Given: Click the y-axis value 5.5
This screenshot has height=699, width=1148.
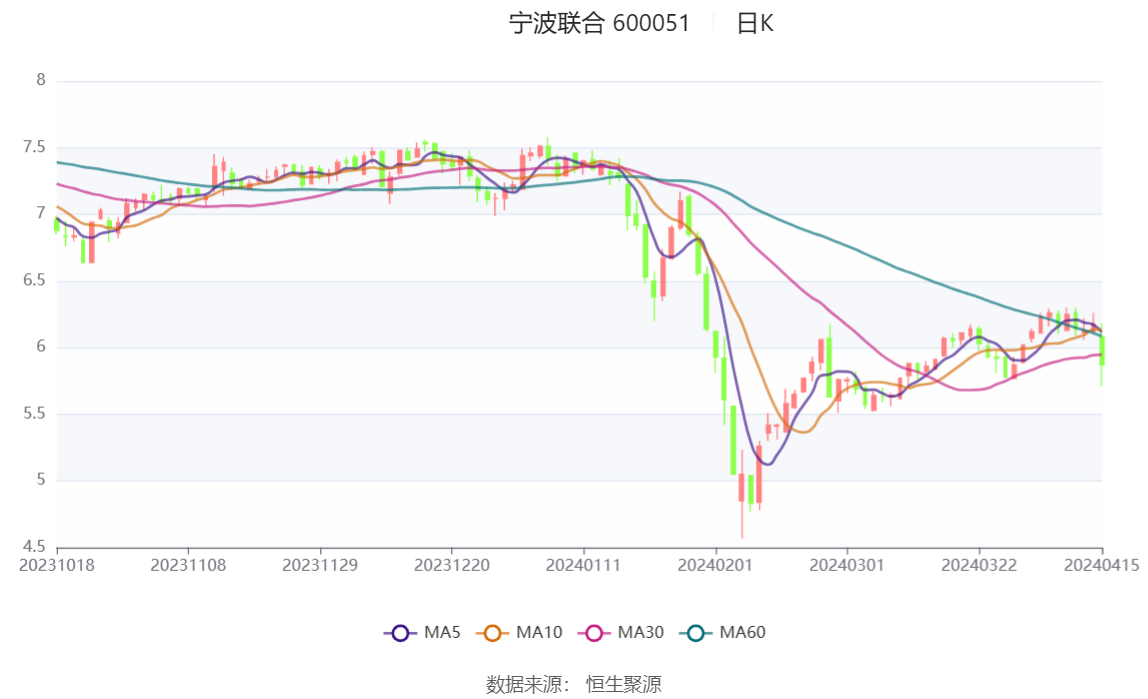Looking at the screenshot, I should tap(34, 414).
